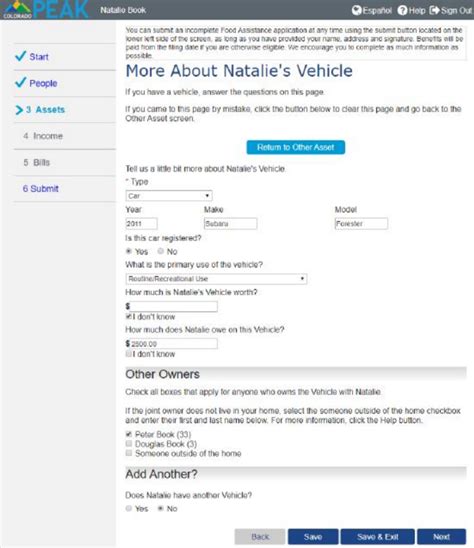Screen dimensions: 474x548
Task: Click the Save & Exit button
Action: click(x=378, y=537)
